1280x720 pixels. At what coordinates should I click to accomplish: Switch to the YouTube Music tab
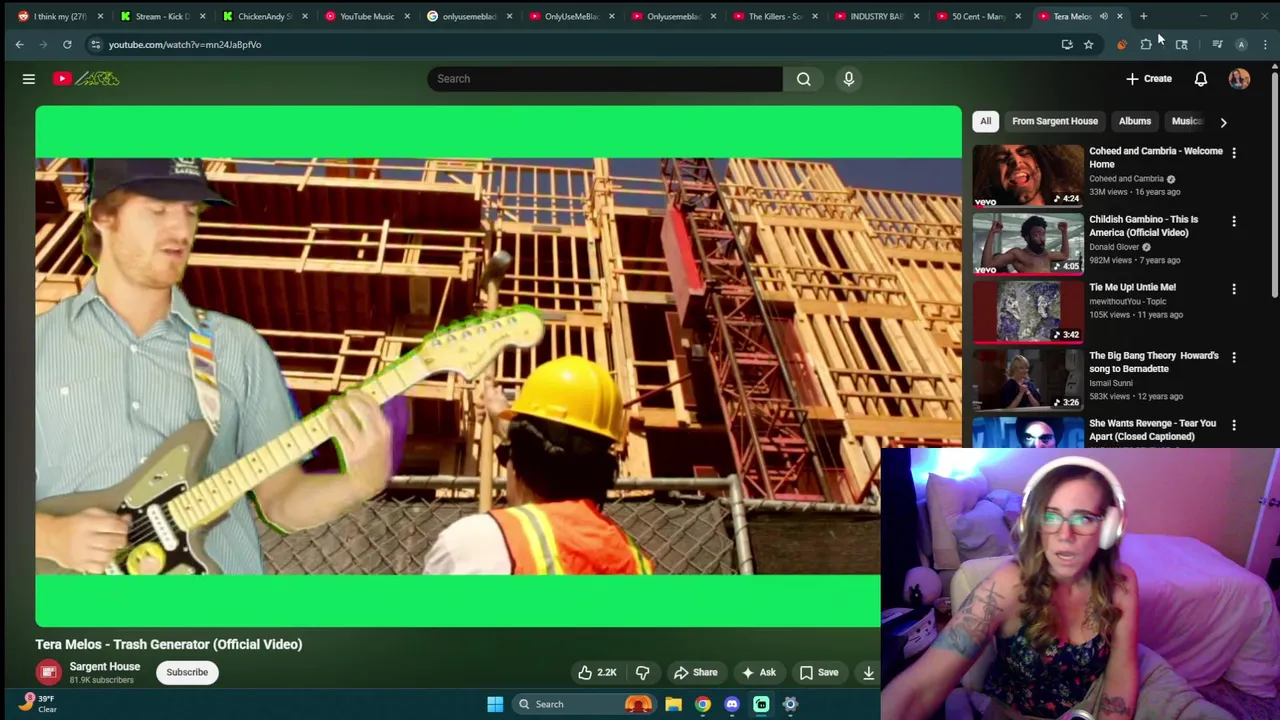coord(368,16)
